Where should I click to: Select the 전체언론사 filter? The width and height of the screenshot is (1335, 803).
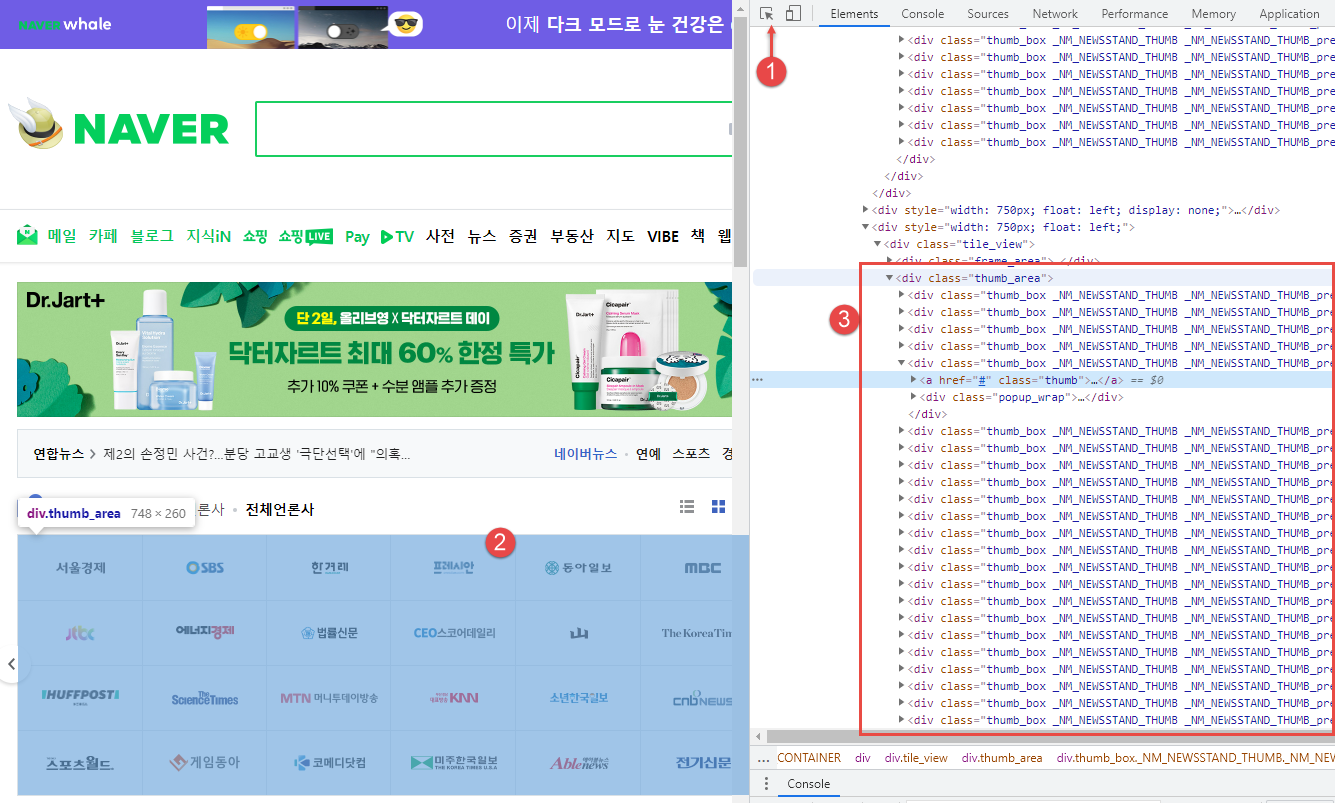pos(280,509)
